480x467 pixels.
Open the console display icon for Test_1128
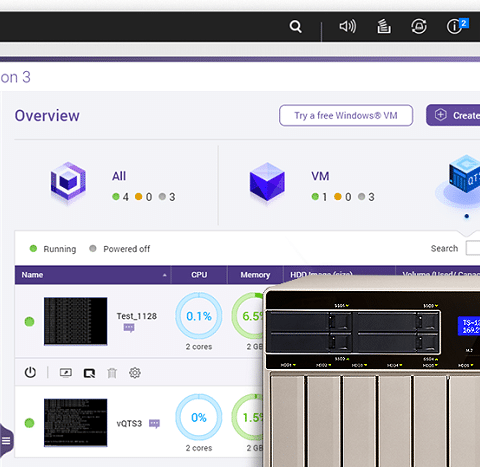point(66,373)
